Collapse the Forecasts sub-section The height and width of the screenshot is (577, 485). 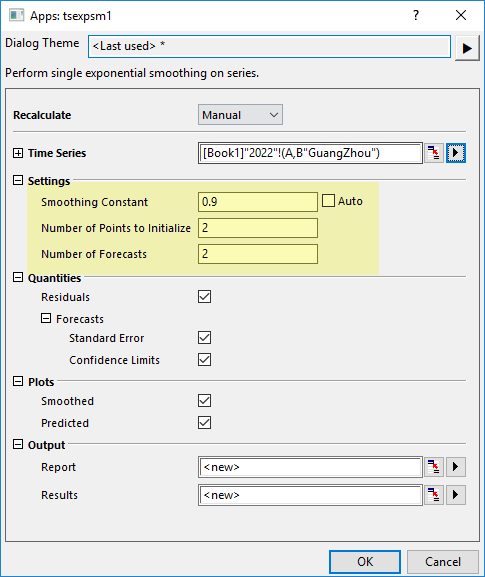coord(46,318)
